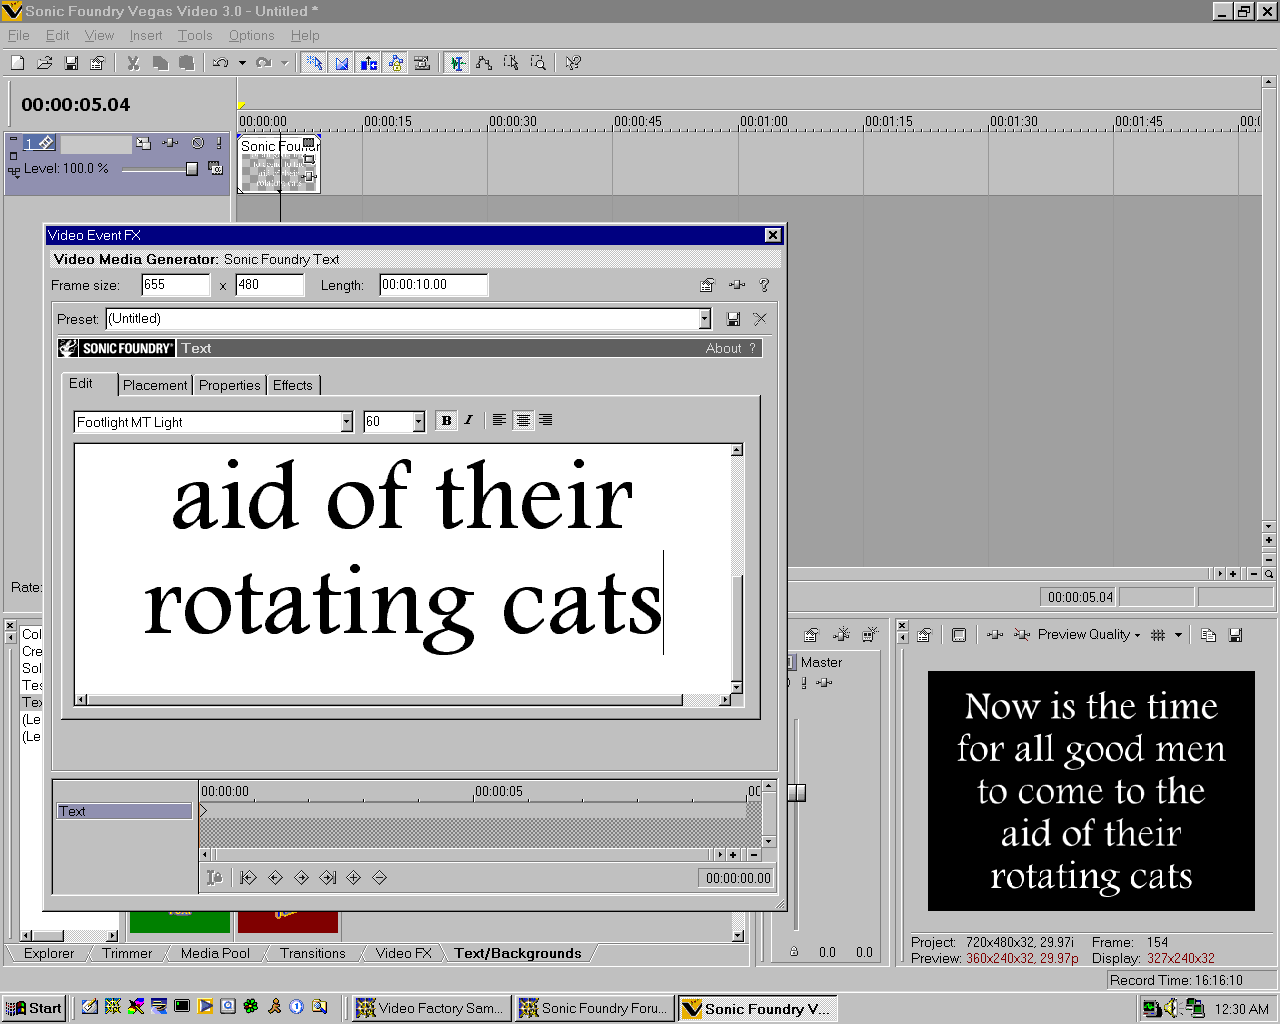Click the Length field 00:00:10.00
Image resolution: width=1280 pixels, height=1024 pixels.
(x=433, y=285)
